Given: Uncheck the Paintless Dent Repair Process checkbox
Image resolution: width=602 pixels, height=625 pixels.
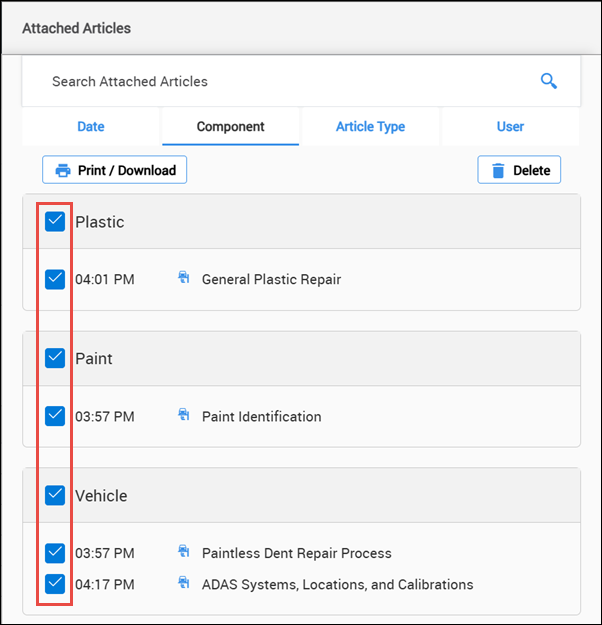Looking at the screenshot, I should (x=55, y=553).
